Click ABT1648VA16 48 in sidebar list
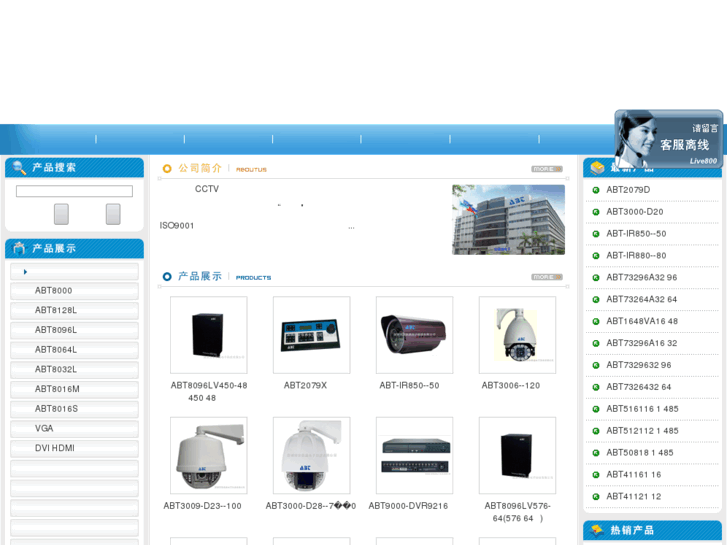The image size is (727, 545). tap(642, 321)
